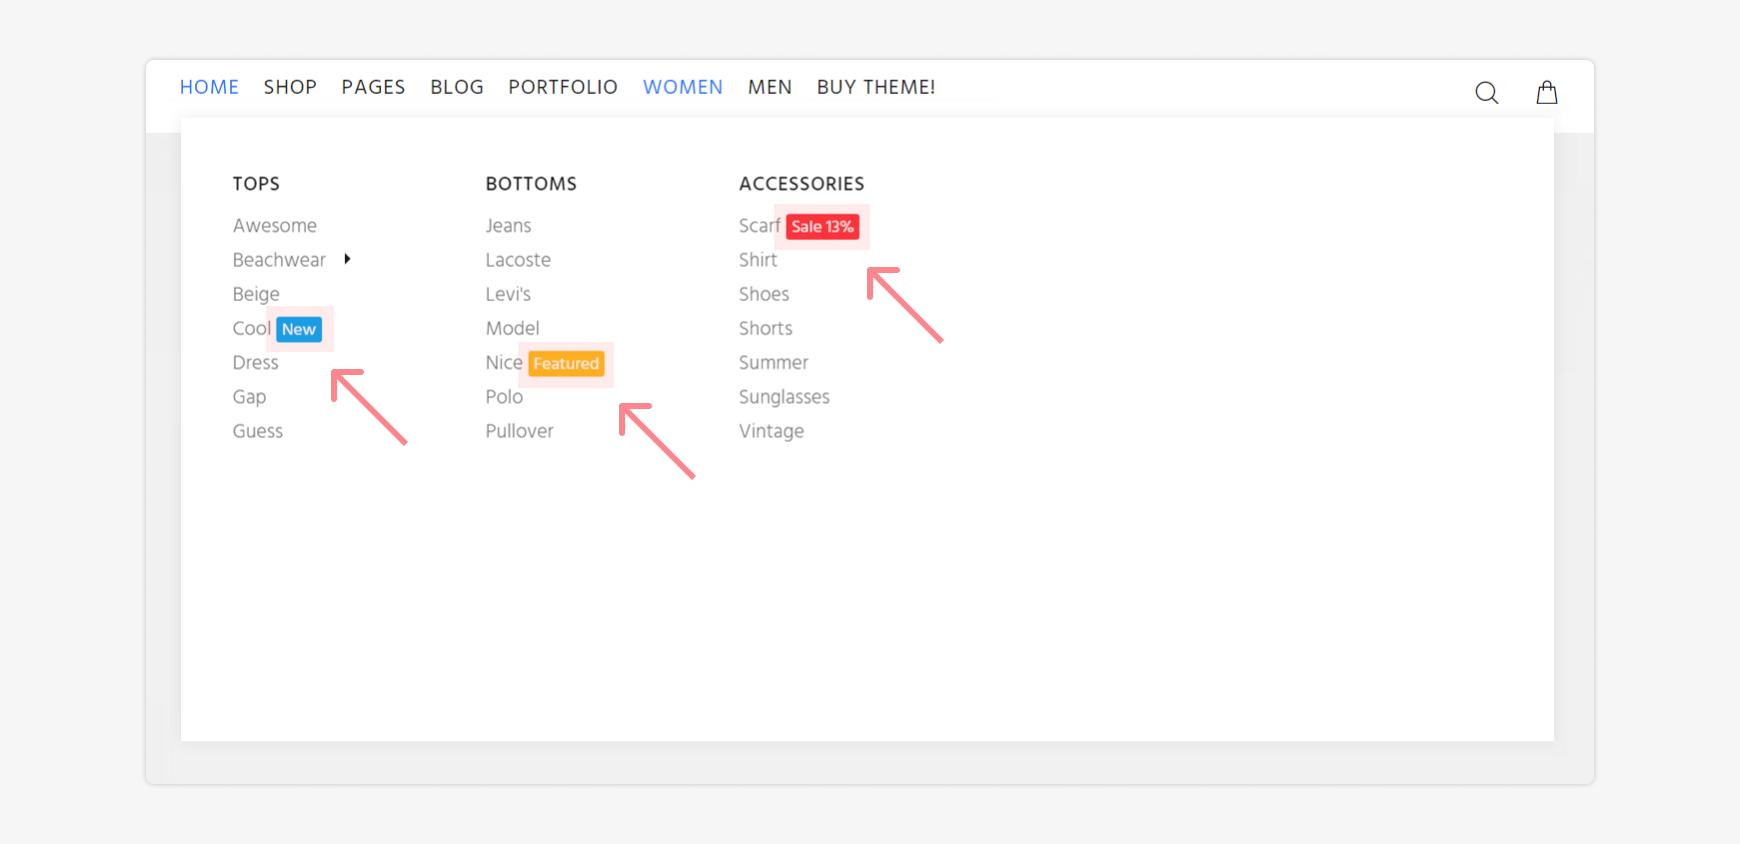Click the TOPS column heading

click(256, 184)
